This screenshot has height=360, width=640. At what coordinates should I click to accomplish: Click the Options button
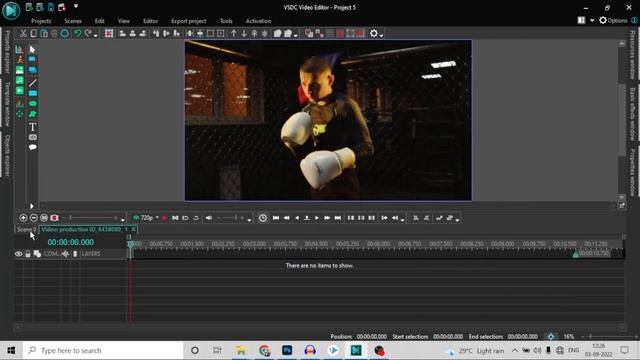(x=613, y=20)
